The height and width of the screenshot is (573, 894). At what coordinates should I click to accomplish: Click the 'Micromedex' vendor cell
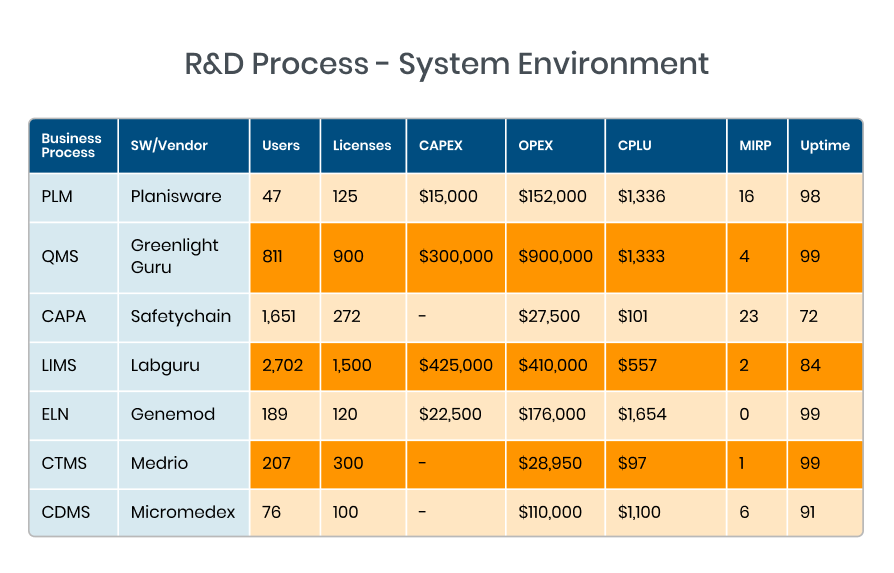[x=182, y=512]
